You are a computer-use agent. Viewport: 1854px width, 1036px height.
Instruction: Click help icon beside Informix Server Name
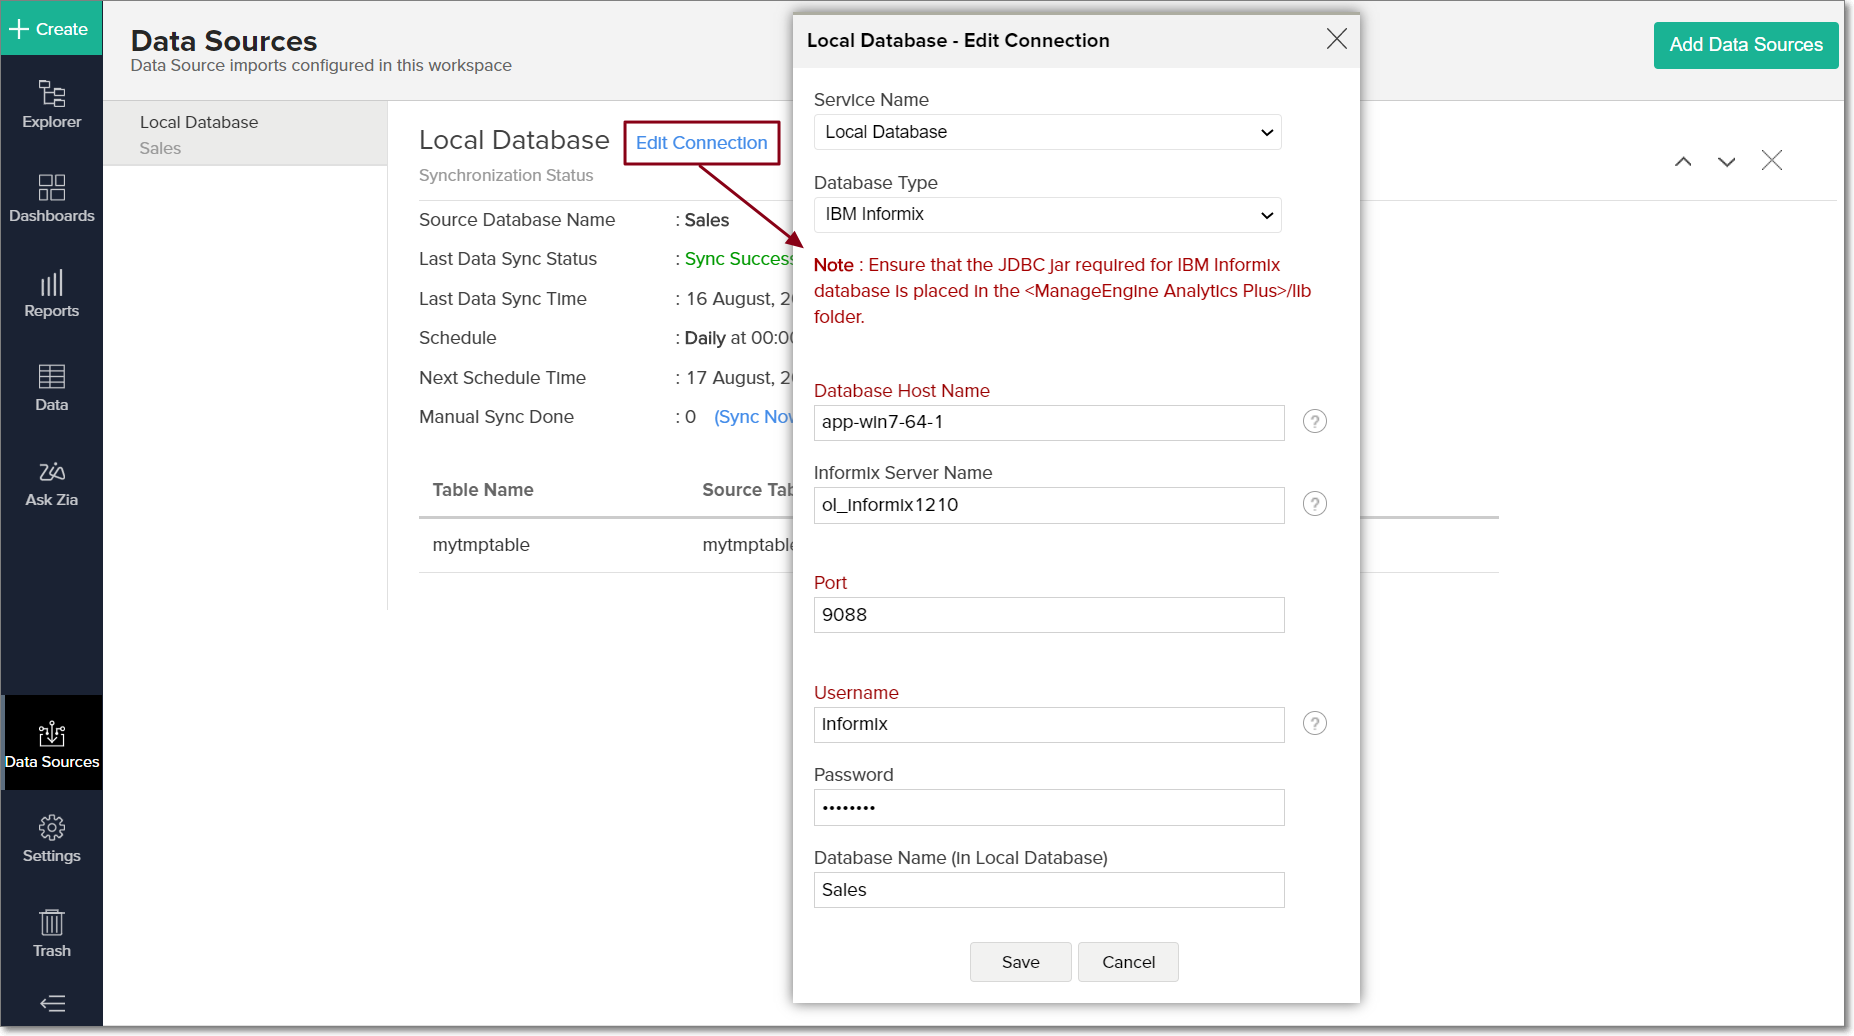pyautogui.click(x=1315, y=504)
